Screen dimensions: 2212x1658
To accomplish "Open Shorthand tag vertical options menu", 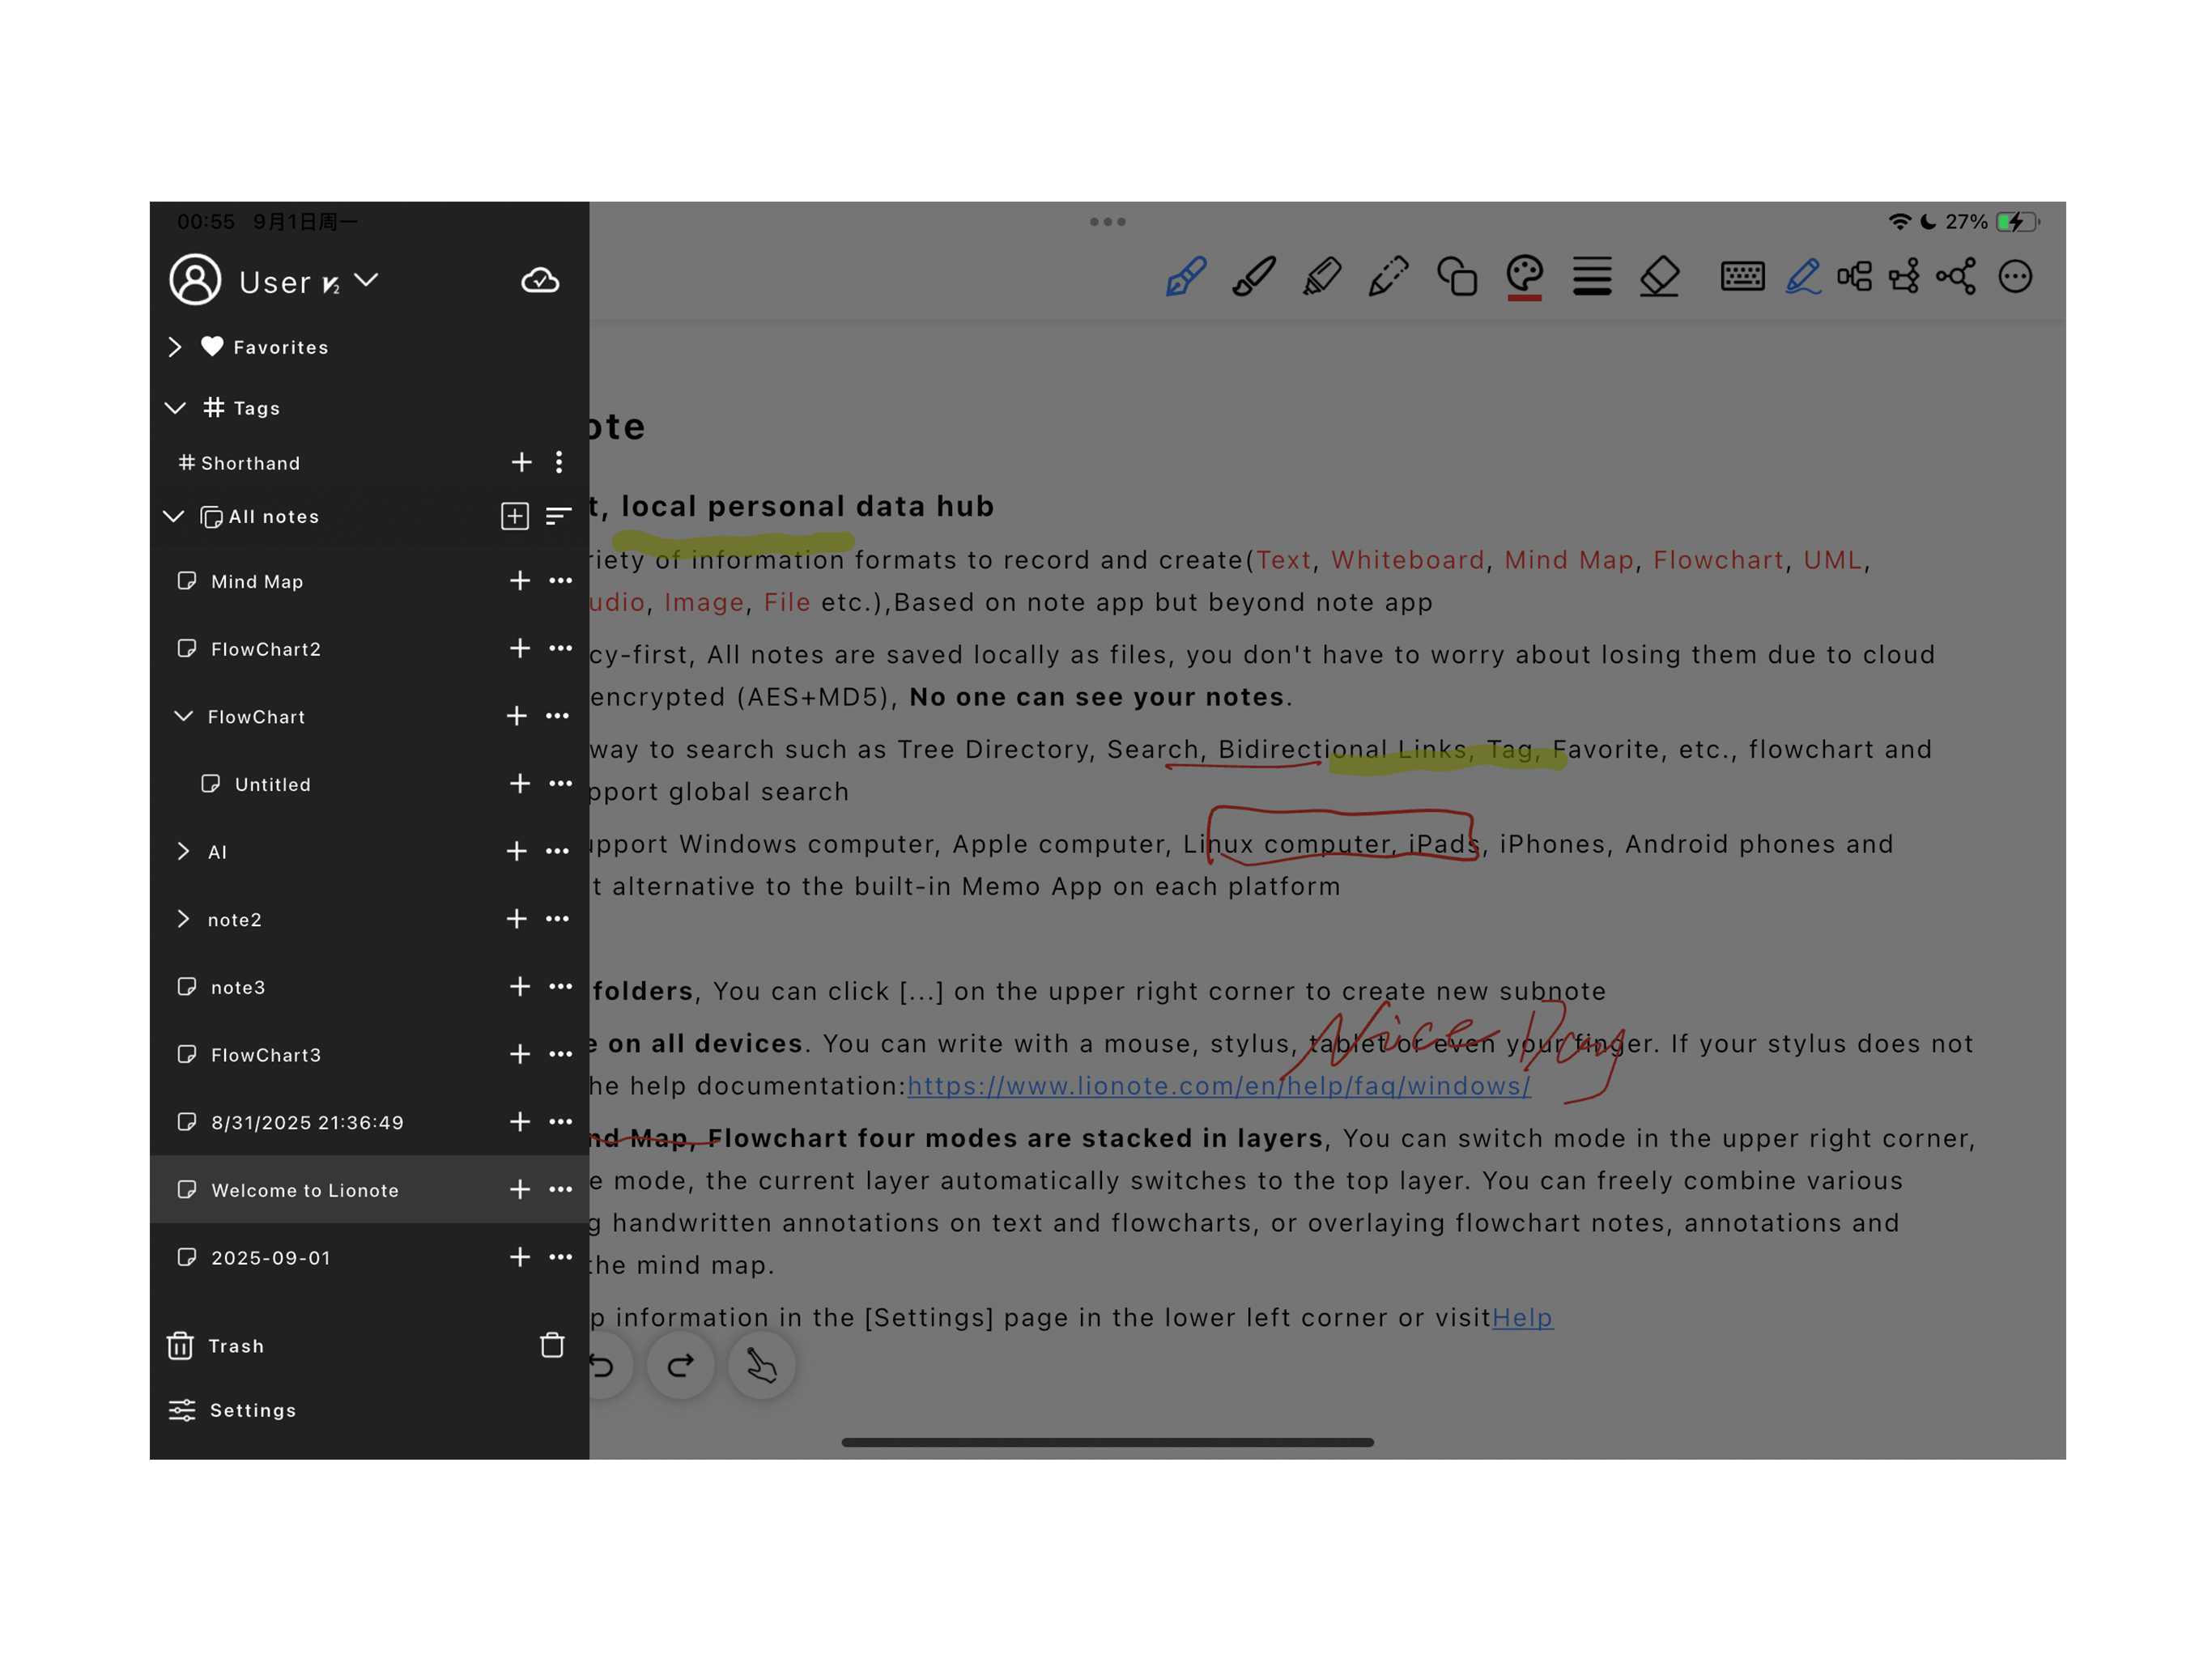I will coord(559,462).
